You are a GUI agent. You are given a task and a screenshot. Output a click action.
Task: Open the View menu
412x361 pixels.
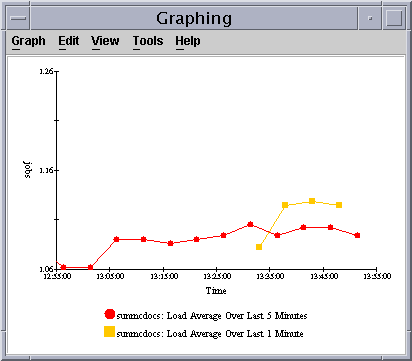tap(105, 41)
